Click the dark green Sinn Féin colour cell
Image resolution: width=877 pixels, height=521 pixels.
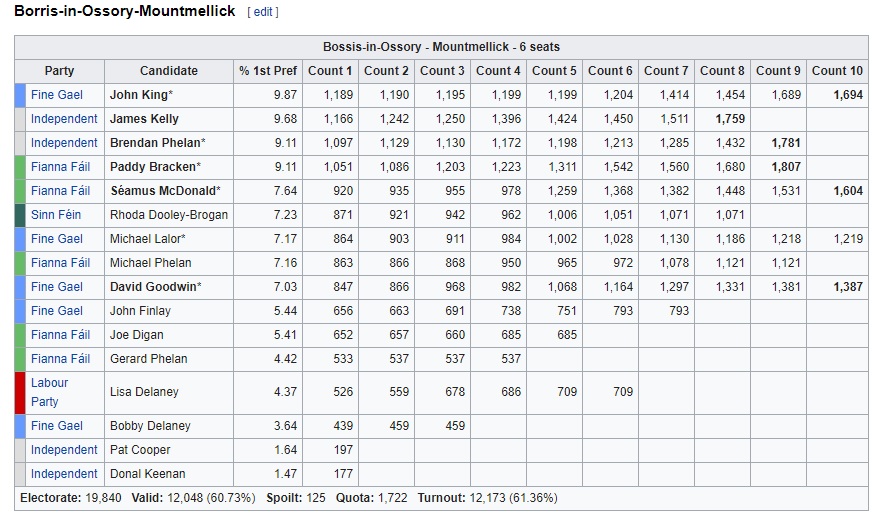coord(20,215)
